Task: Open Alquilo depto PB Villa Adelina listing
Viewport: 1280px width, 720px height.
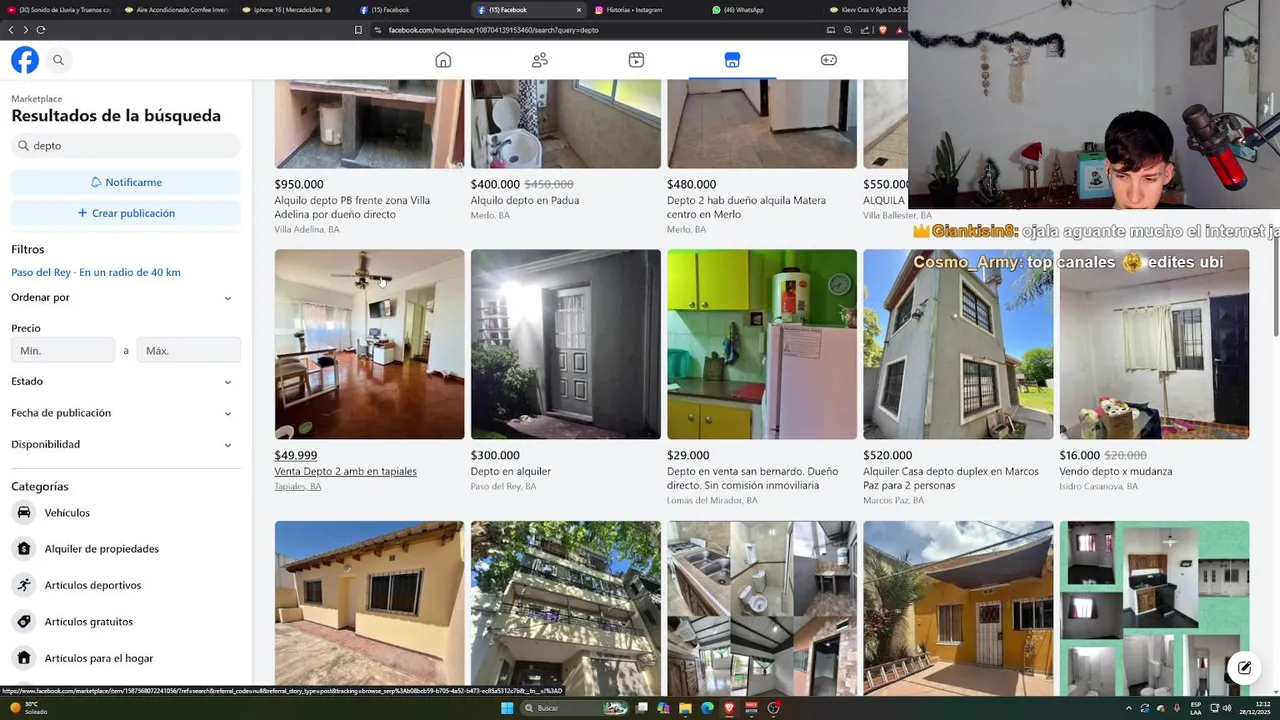Action: coord(352,207)
